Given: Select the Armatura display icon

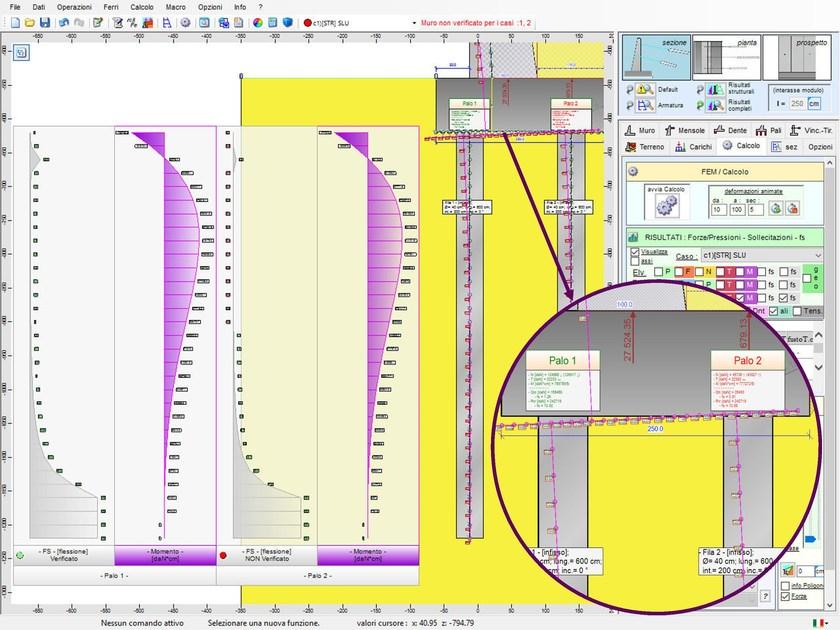Looking at the screenshot, I should 644,104.
